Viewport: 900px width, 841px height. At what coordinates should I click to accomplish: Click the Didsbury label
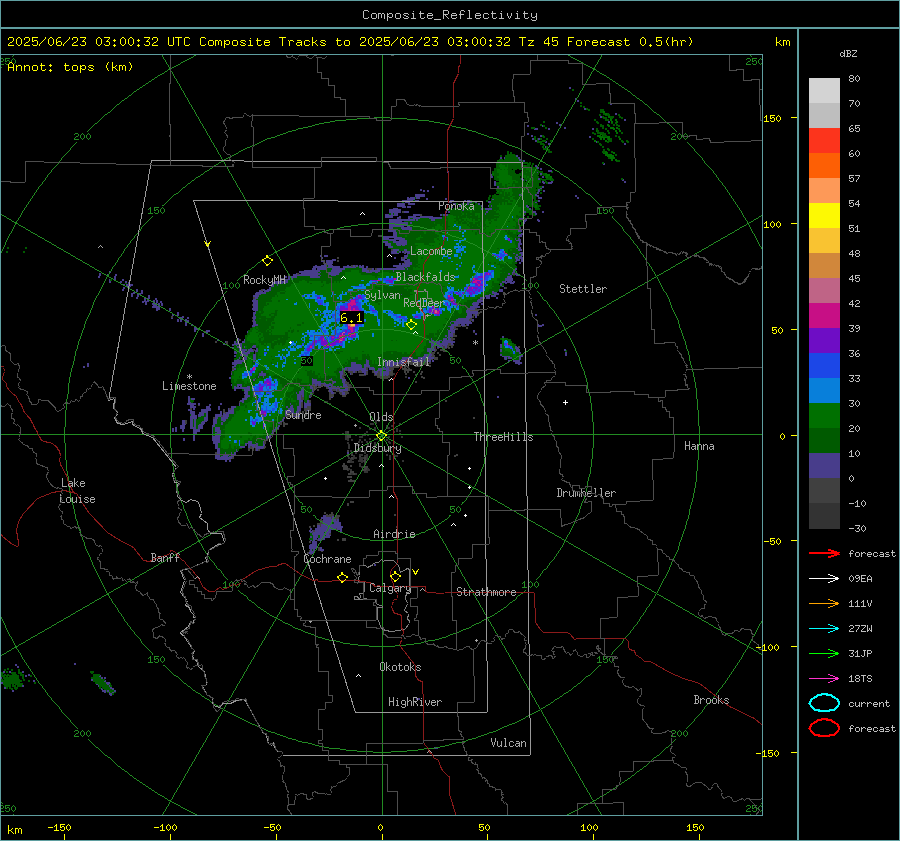378,448
